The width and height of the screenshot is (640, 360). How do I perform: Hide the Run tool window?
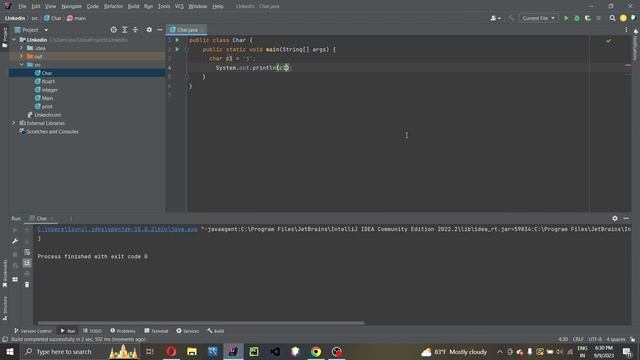(626, 218)
